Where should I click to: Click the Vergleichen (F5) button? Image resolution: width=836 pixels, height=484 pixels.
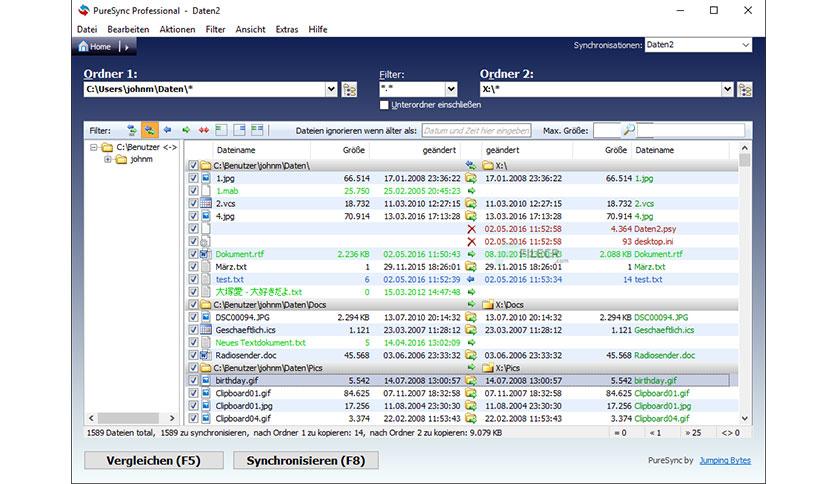coord(154,461)
